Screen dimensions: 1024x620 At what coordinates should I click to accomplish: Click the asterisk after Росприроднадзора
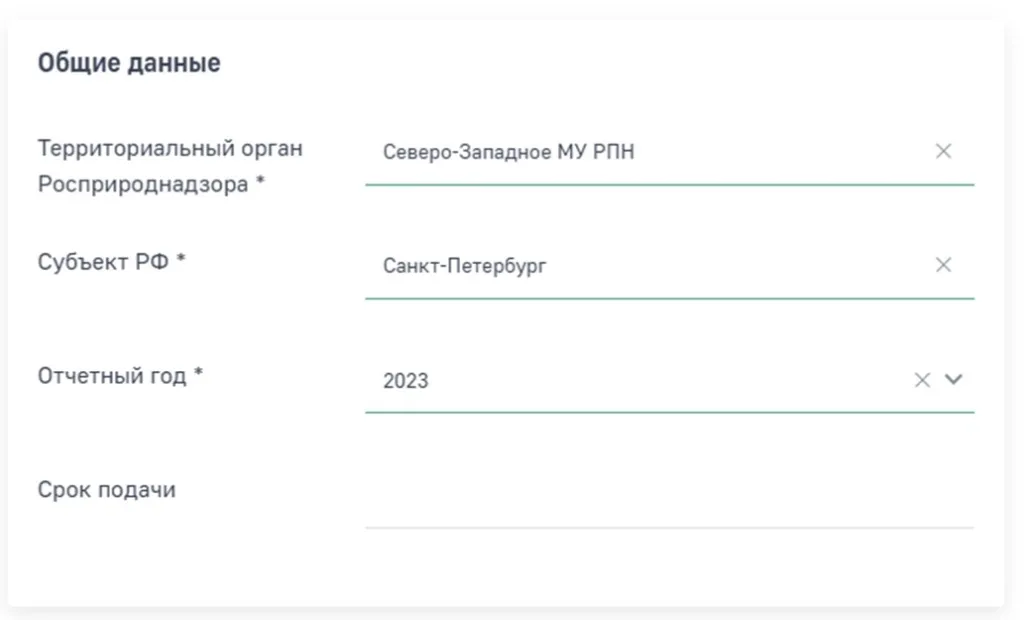260,181
